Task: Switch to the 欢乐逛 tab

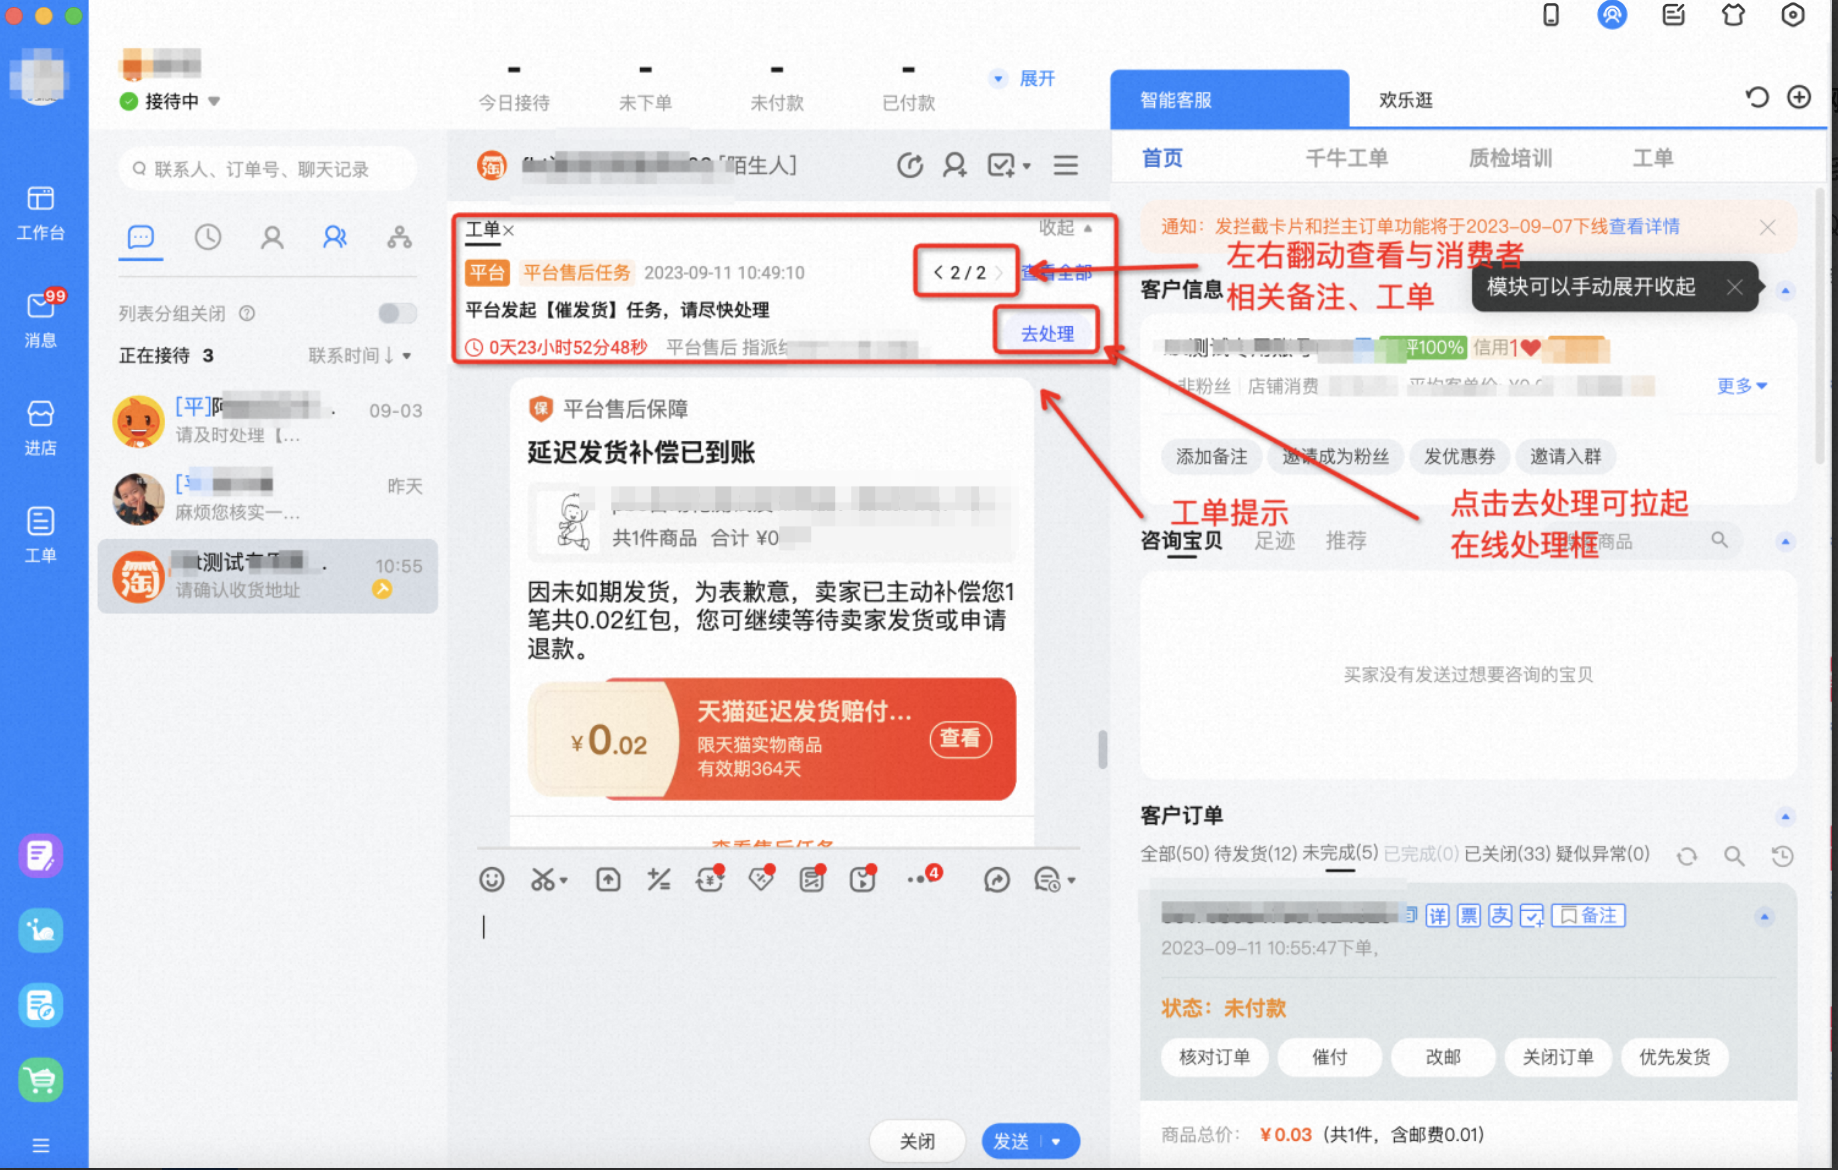Action: [1405, 99]
